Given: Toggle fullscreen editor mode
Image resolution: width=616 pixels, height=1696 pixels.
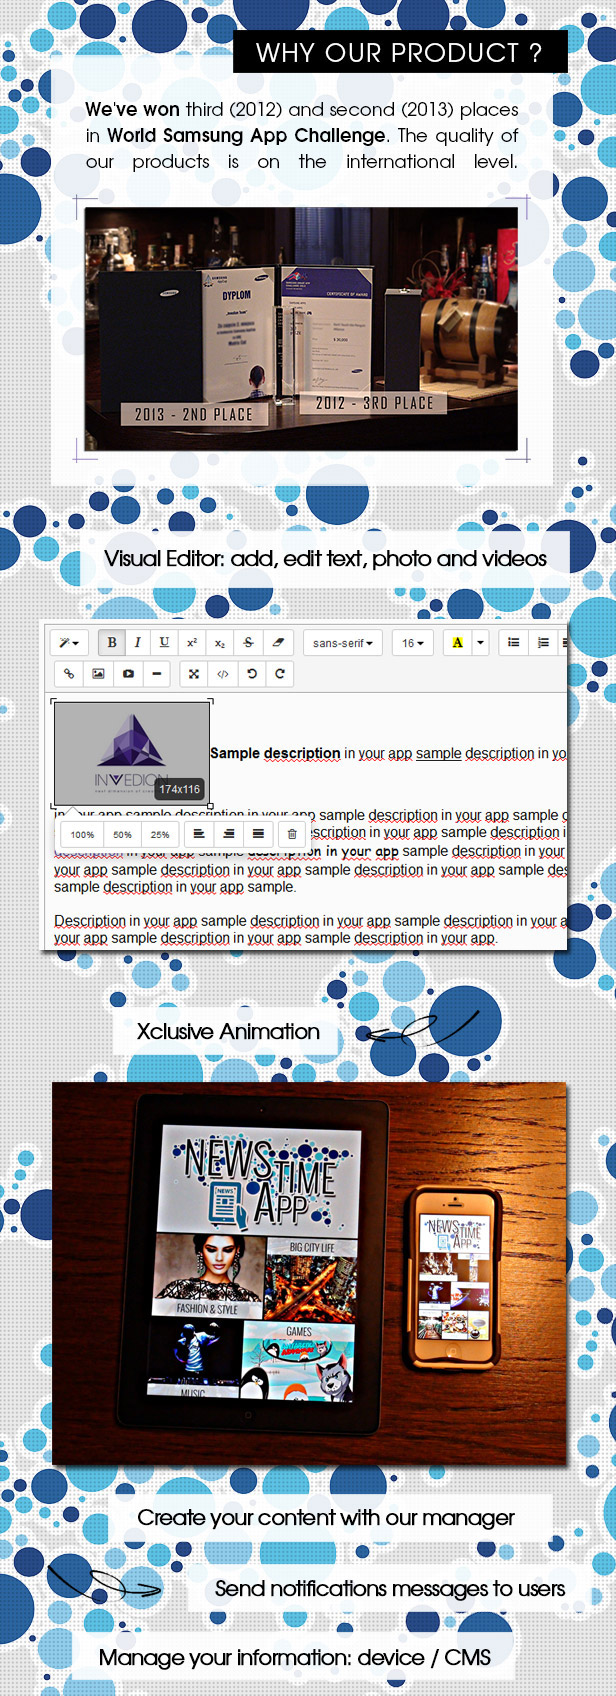Looking at the screenshot, I should pyautogui.click(x=194, y=674).
